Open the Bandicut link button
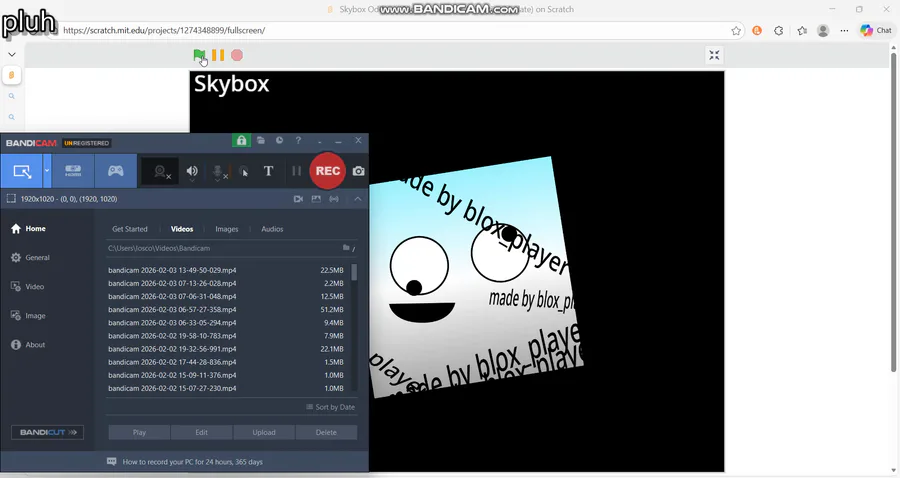This screenshot has width=900, height=478. [48, 432]
